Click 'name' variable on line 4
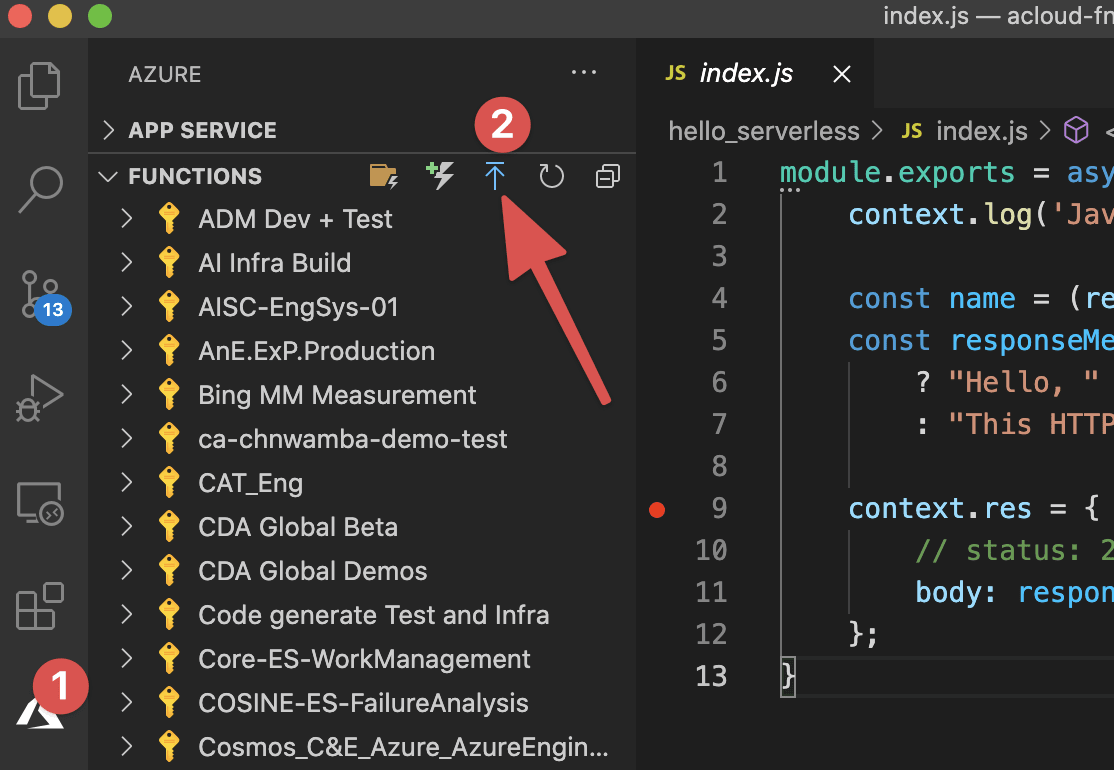 pos(983,298)
